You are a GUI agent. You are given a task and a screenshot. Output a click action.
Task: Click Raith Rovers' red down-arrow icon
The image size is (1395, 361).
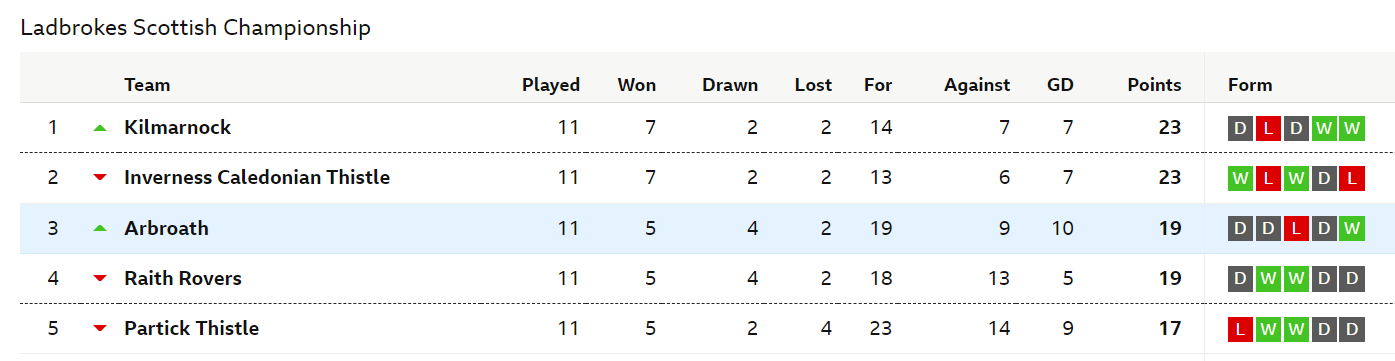(x=99, y=279)
